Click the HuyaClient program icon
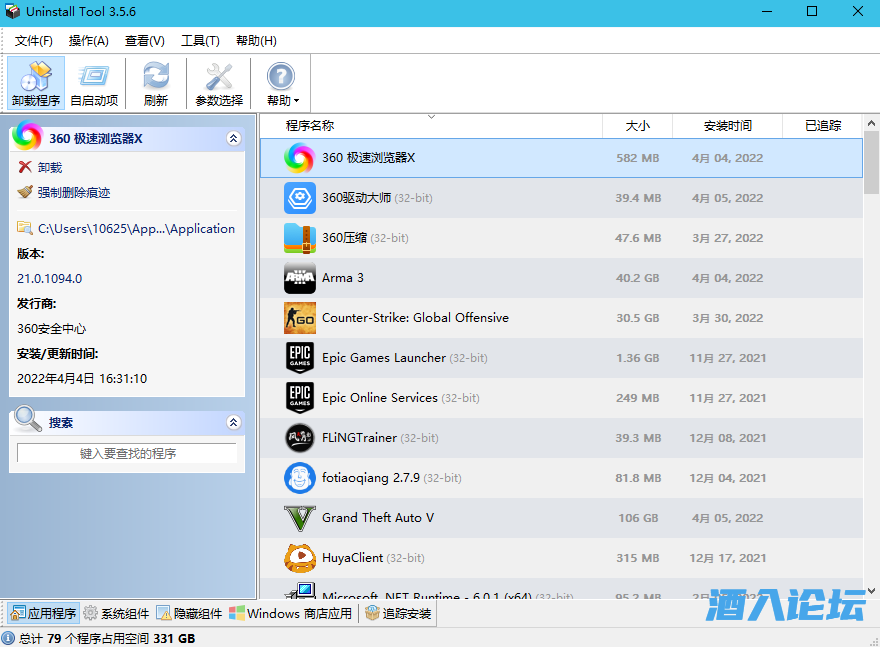 point(297,558)
